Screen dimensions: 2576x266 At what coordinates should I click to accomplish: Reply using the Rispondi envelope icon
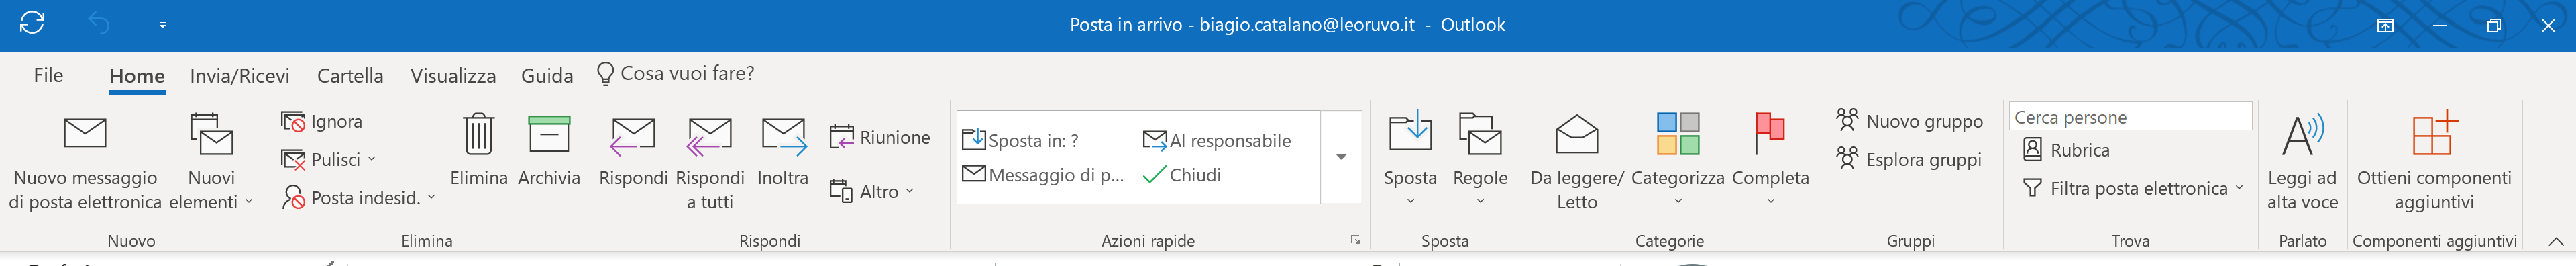pyautogui.click(x=633, y=136)
